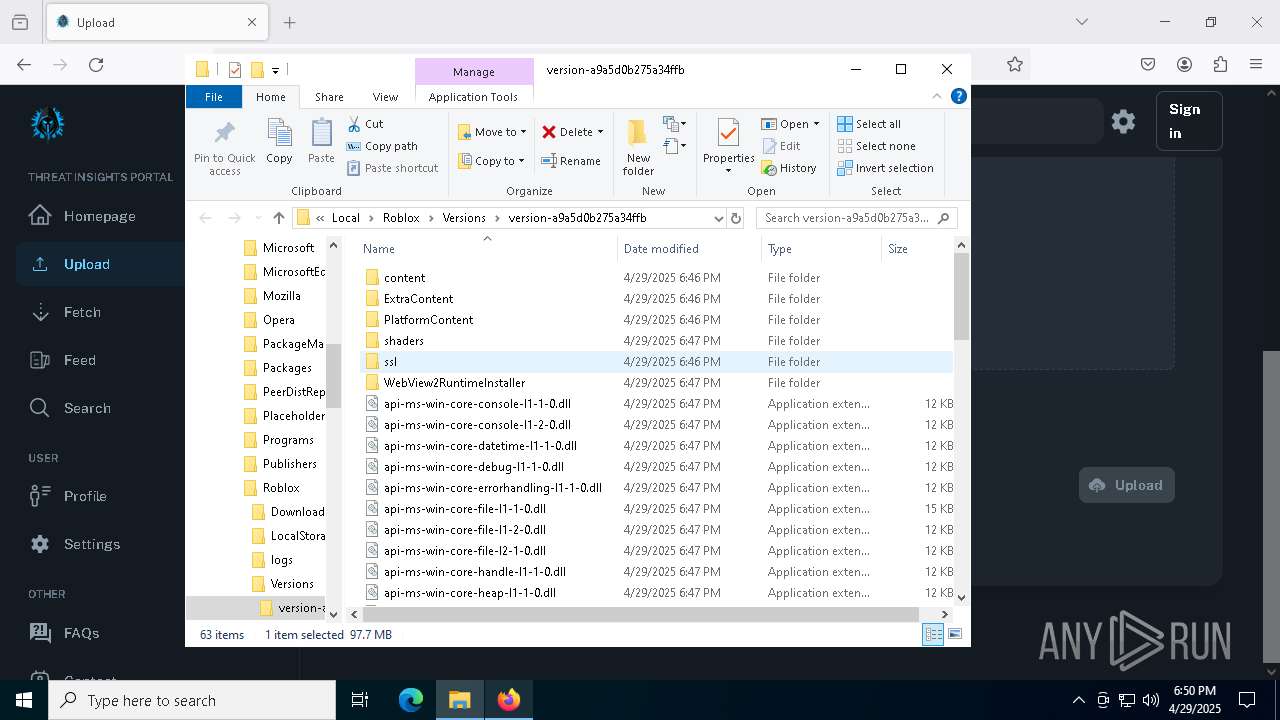
Task: Open portal Settings sidebar item
Action: click(92, 544)
